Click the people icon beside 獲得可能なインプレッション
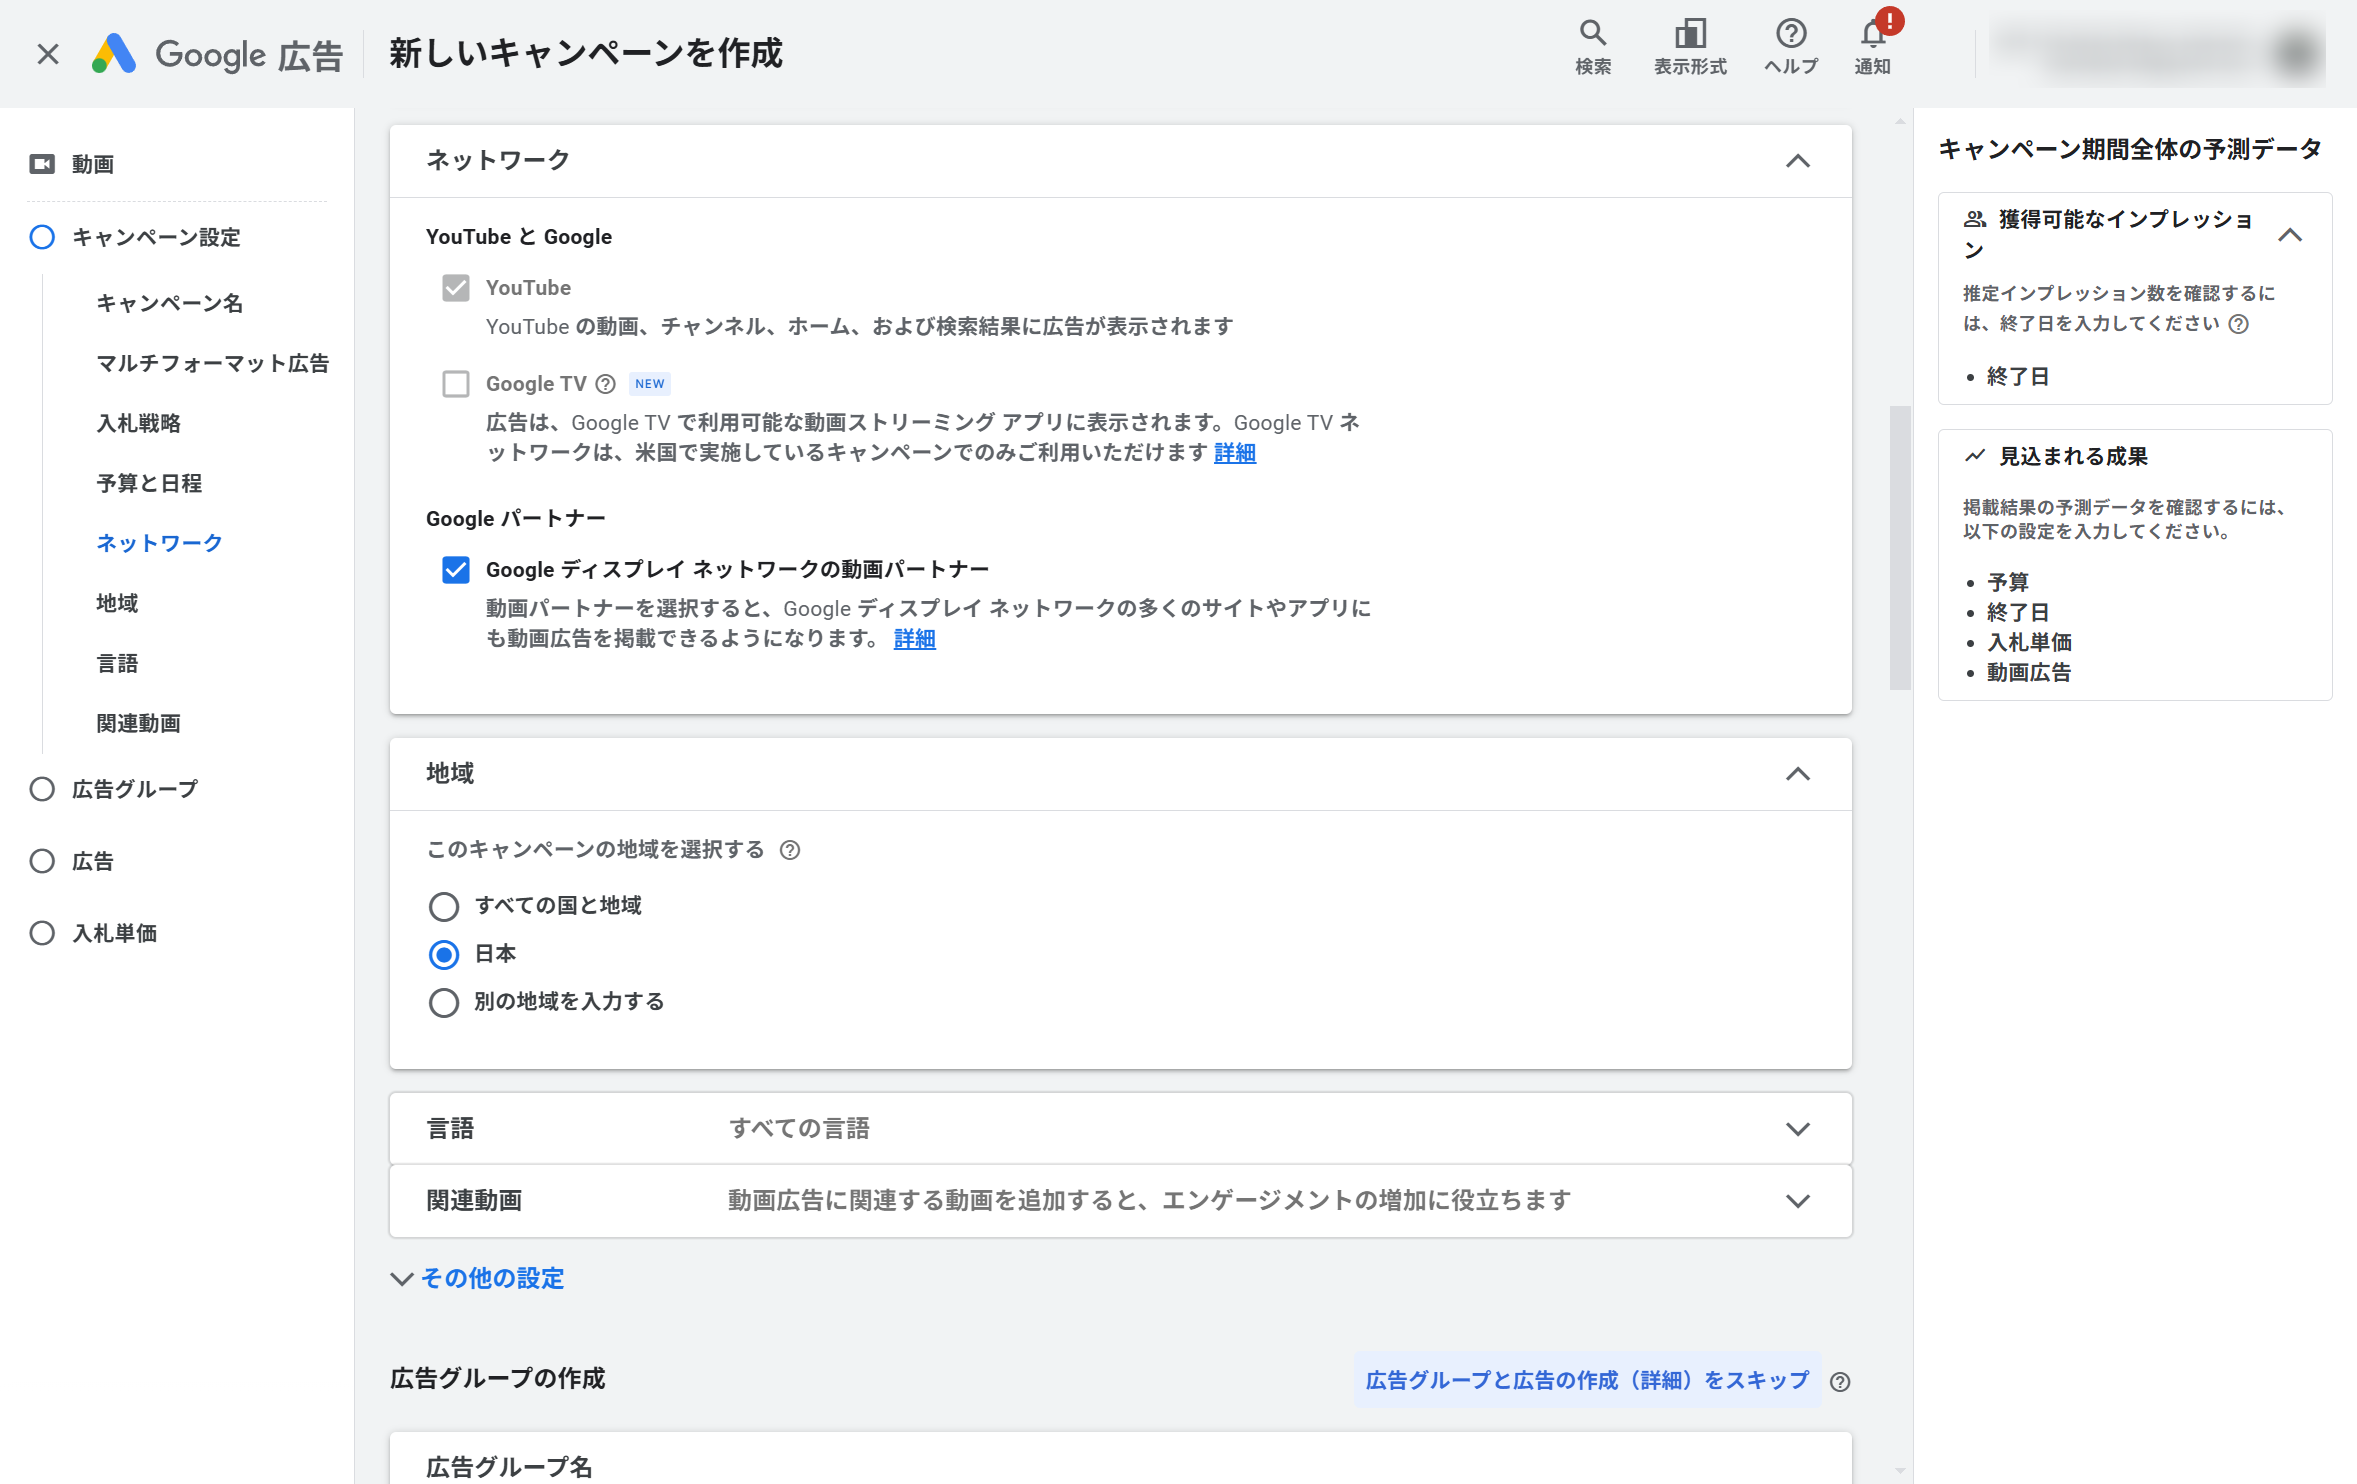The width and height of the screenshot is (2357, 1484). (x=1975, y=219)
